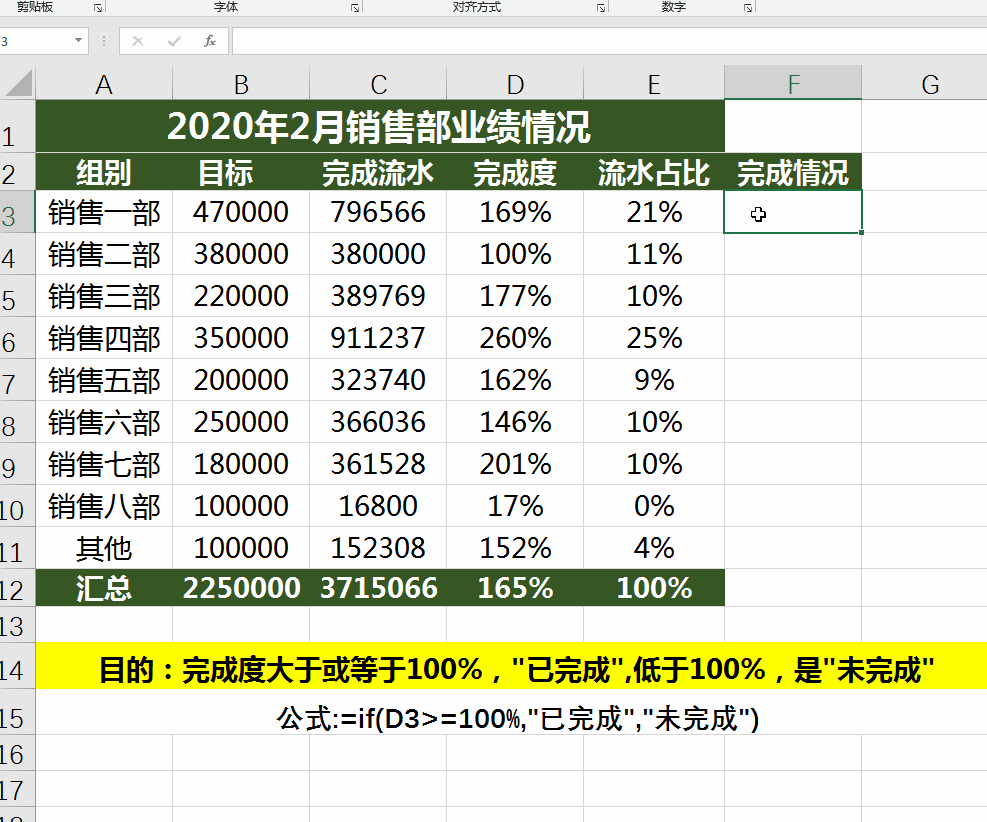
Task: Select column G header
Action: pyautogui.click(x=930, y=83)
